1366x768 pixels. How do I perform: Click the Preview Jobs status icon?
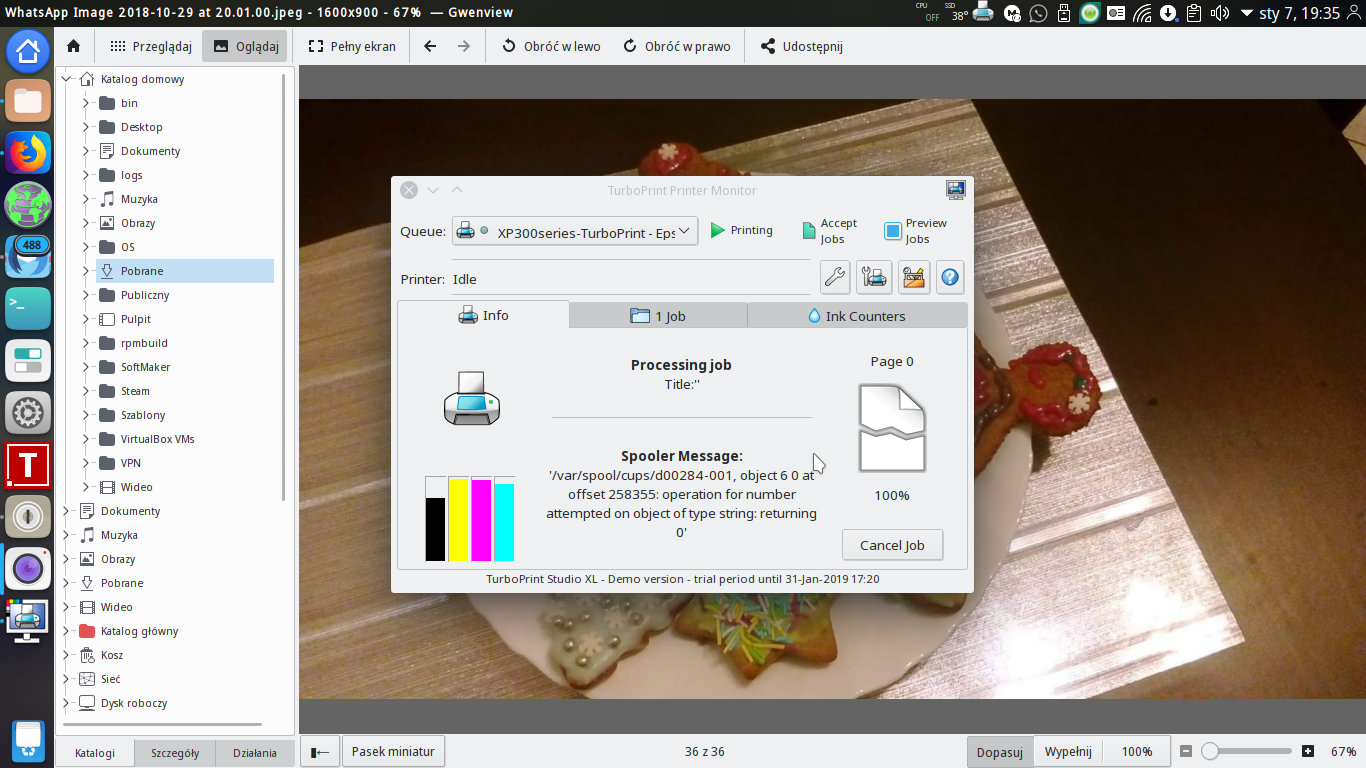[891, 230]
